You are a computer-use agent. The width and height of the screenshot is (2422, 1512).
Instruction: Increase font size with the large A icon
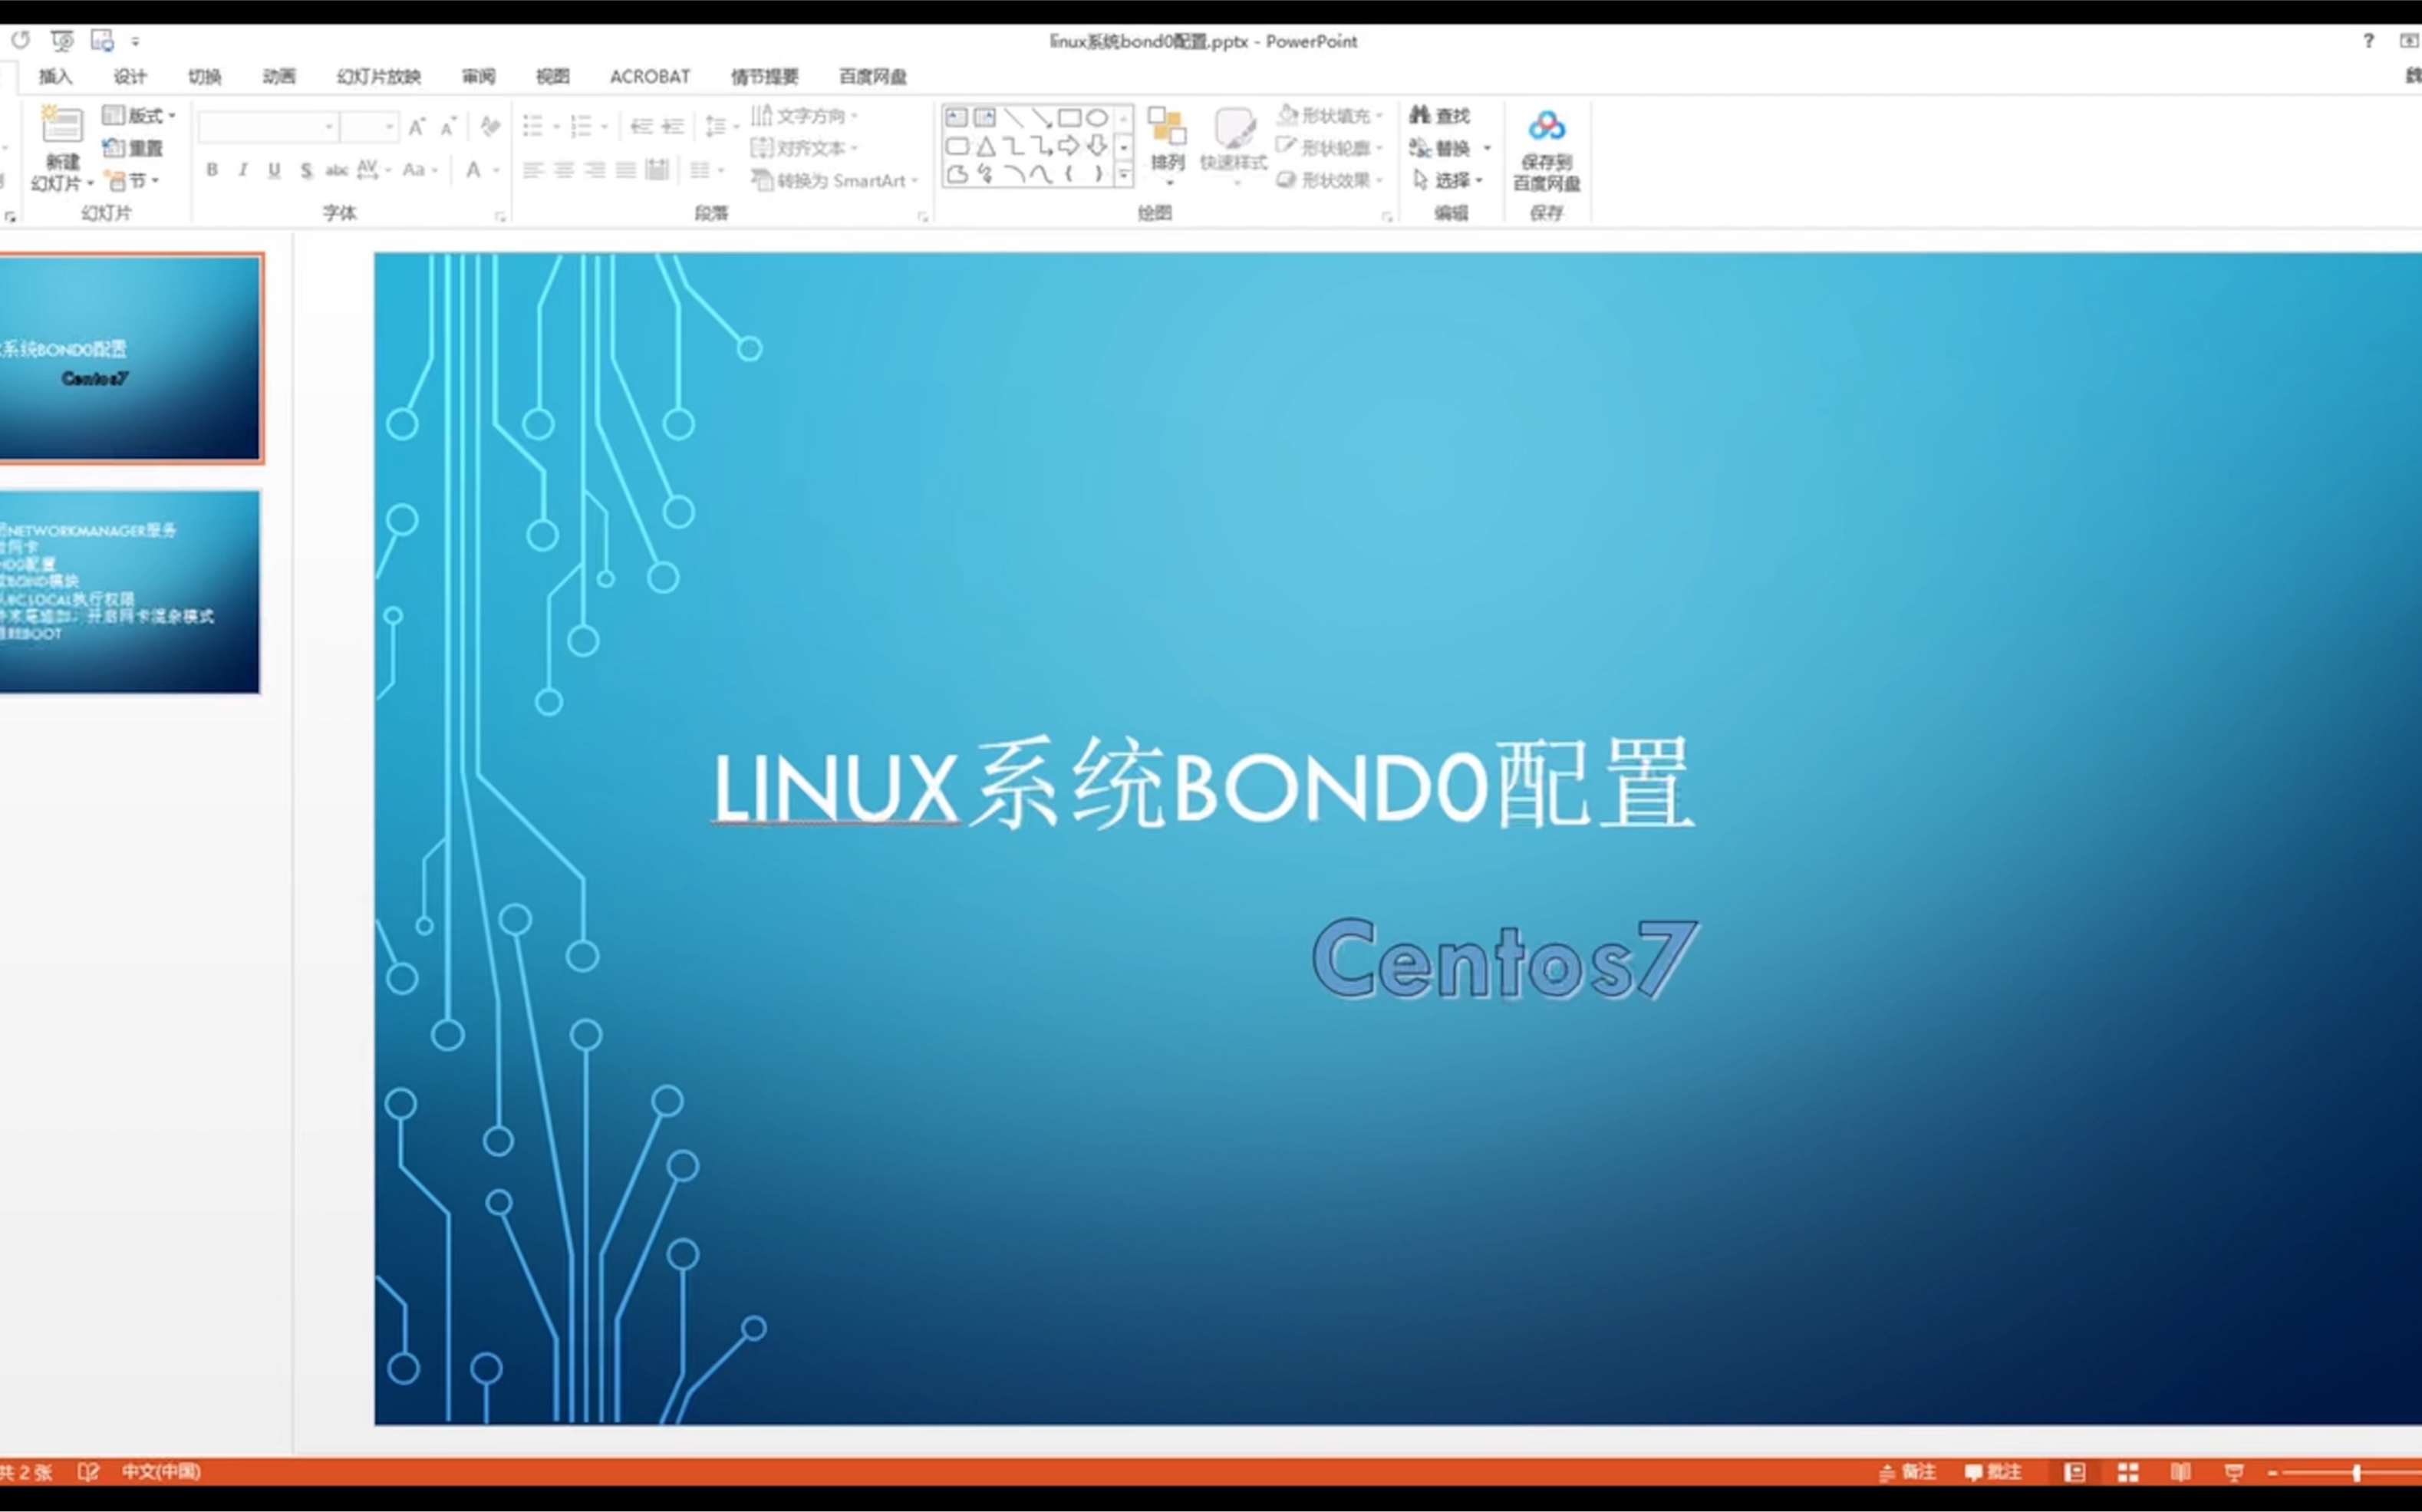click(417, 126)
